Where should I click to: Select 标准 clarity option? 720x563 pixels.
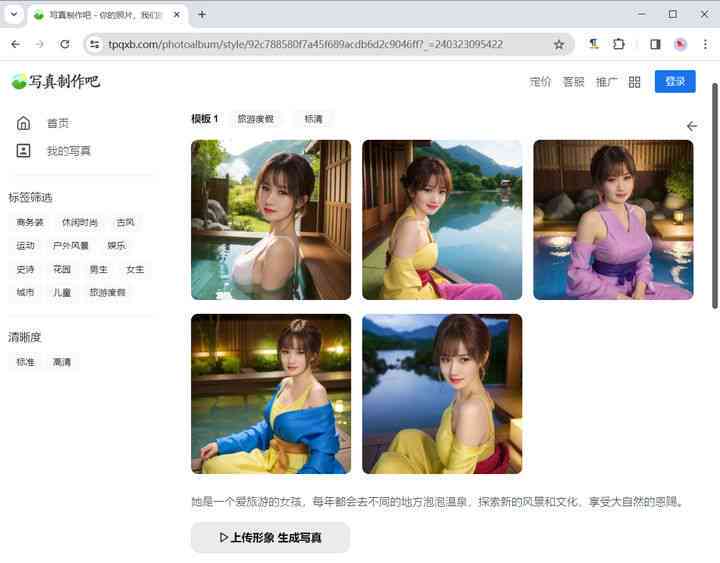[x=25, y=362]
